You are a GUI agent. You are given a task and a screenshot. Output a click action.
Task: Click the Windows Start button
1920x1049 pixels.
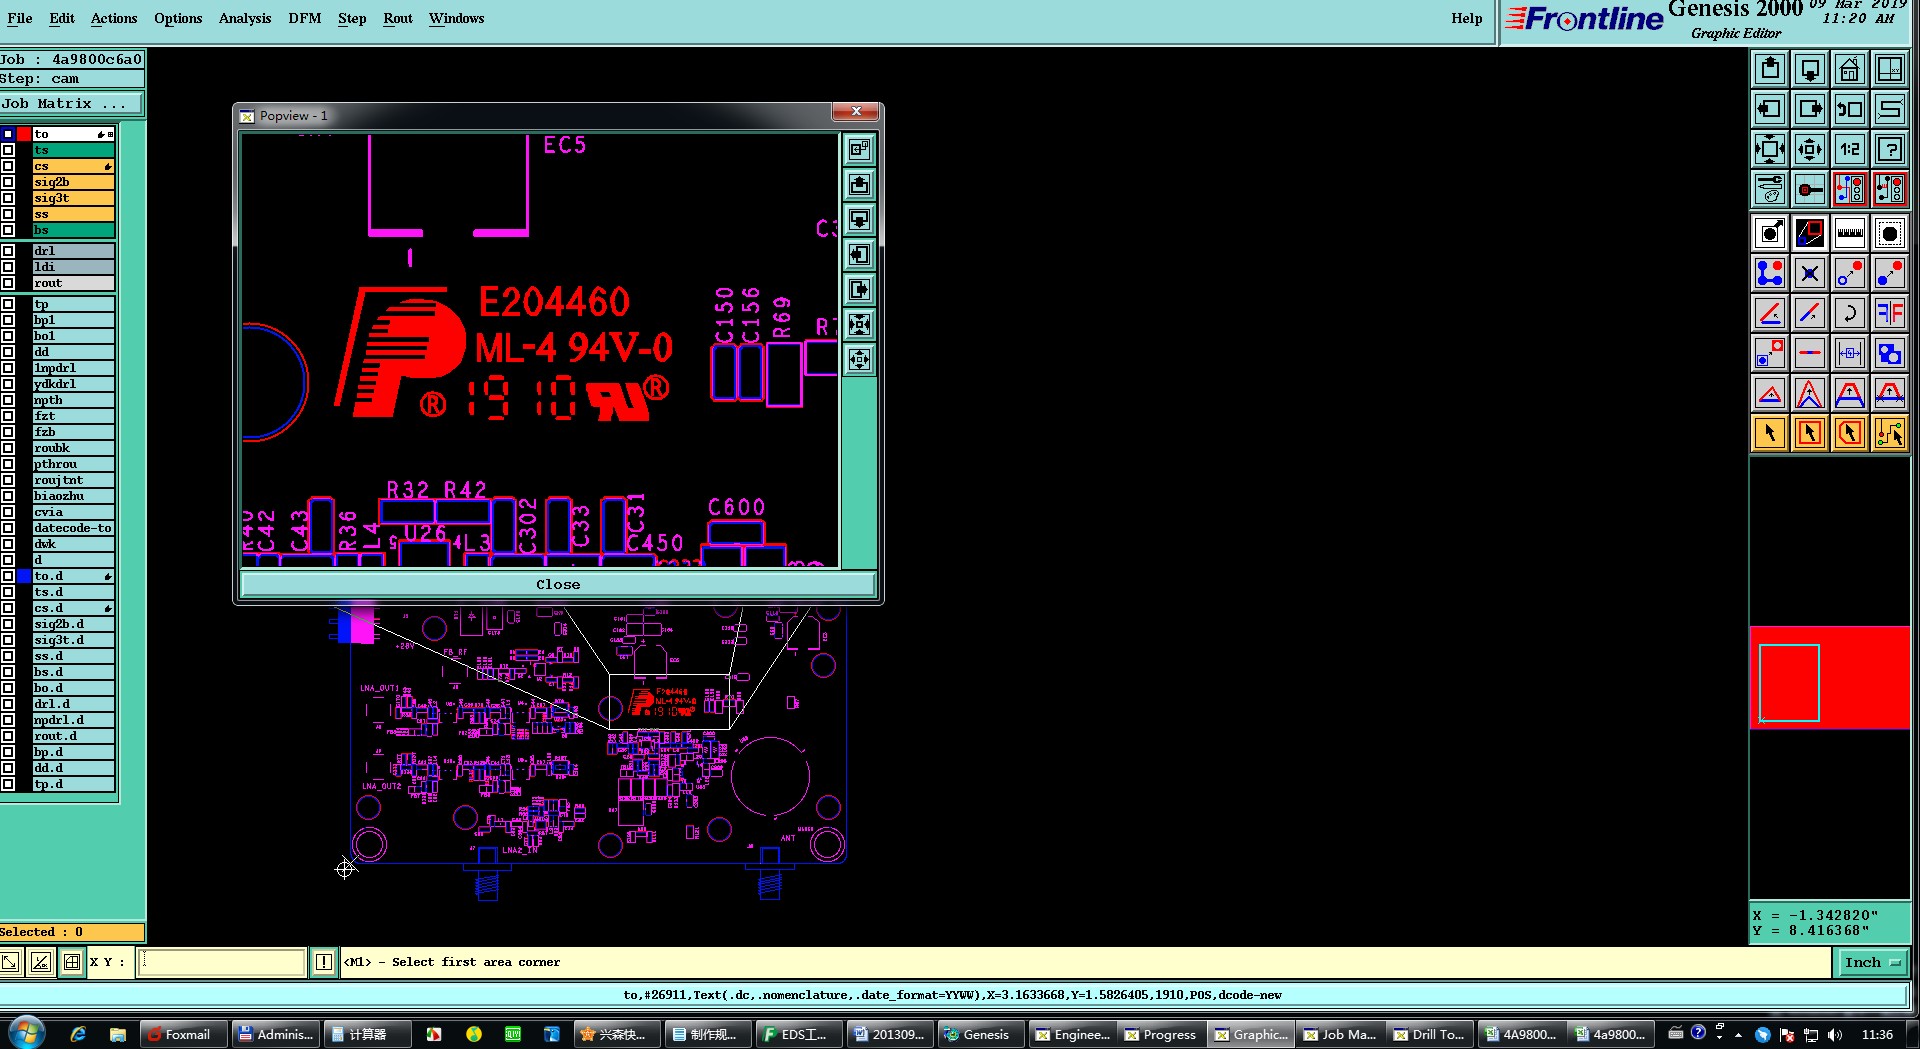(25, 1032)
